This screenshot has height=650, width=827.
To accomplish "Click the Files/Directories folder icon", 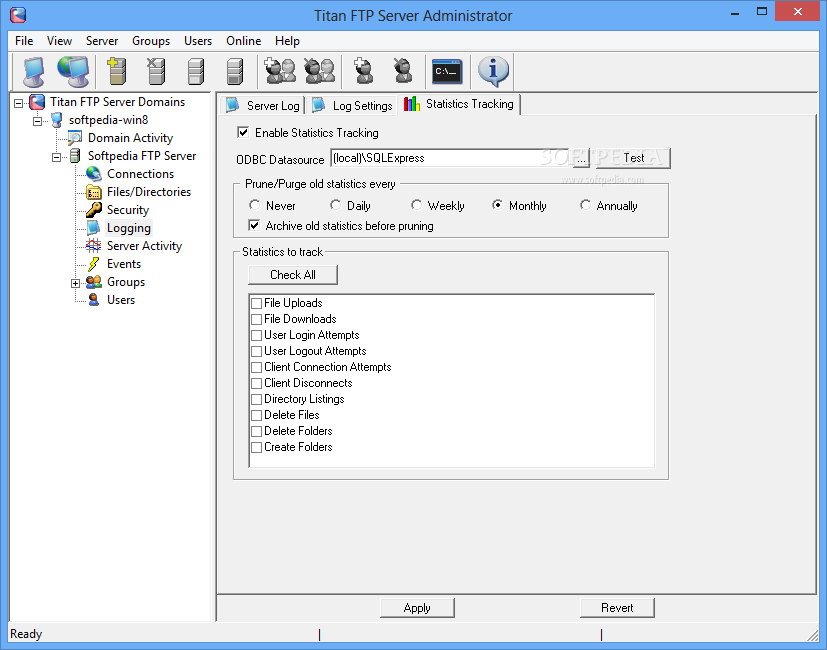I will click(93, 192).
